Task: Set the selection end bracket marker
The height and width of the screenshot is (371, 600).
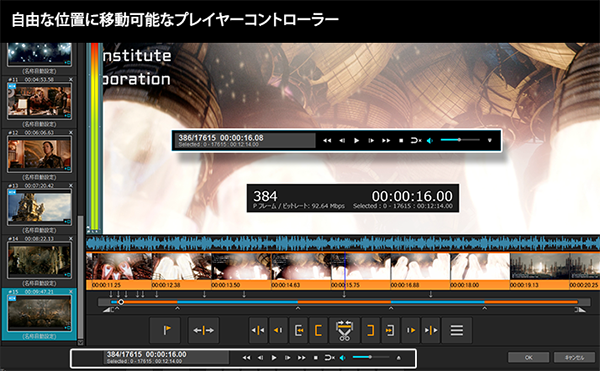Action: pyautogui.click(x=370, y=330)
